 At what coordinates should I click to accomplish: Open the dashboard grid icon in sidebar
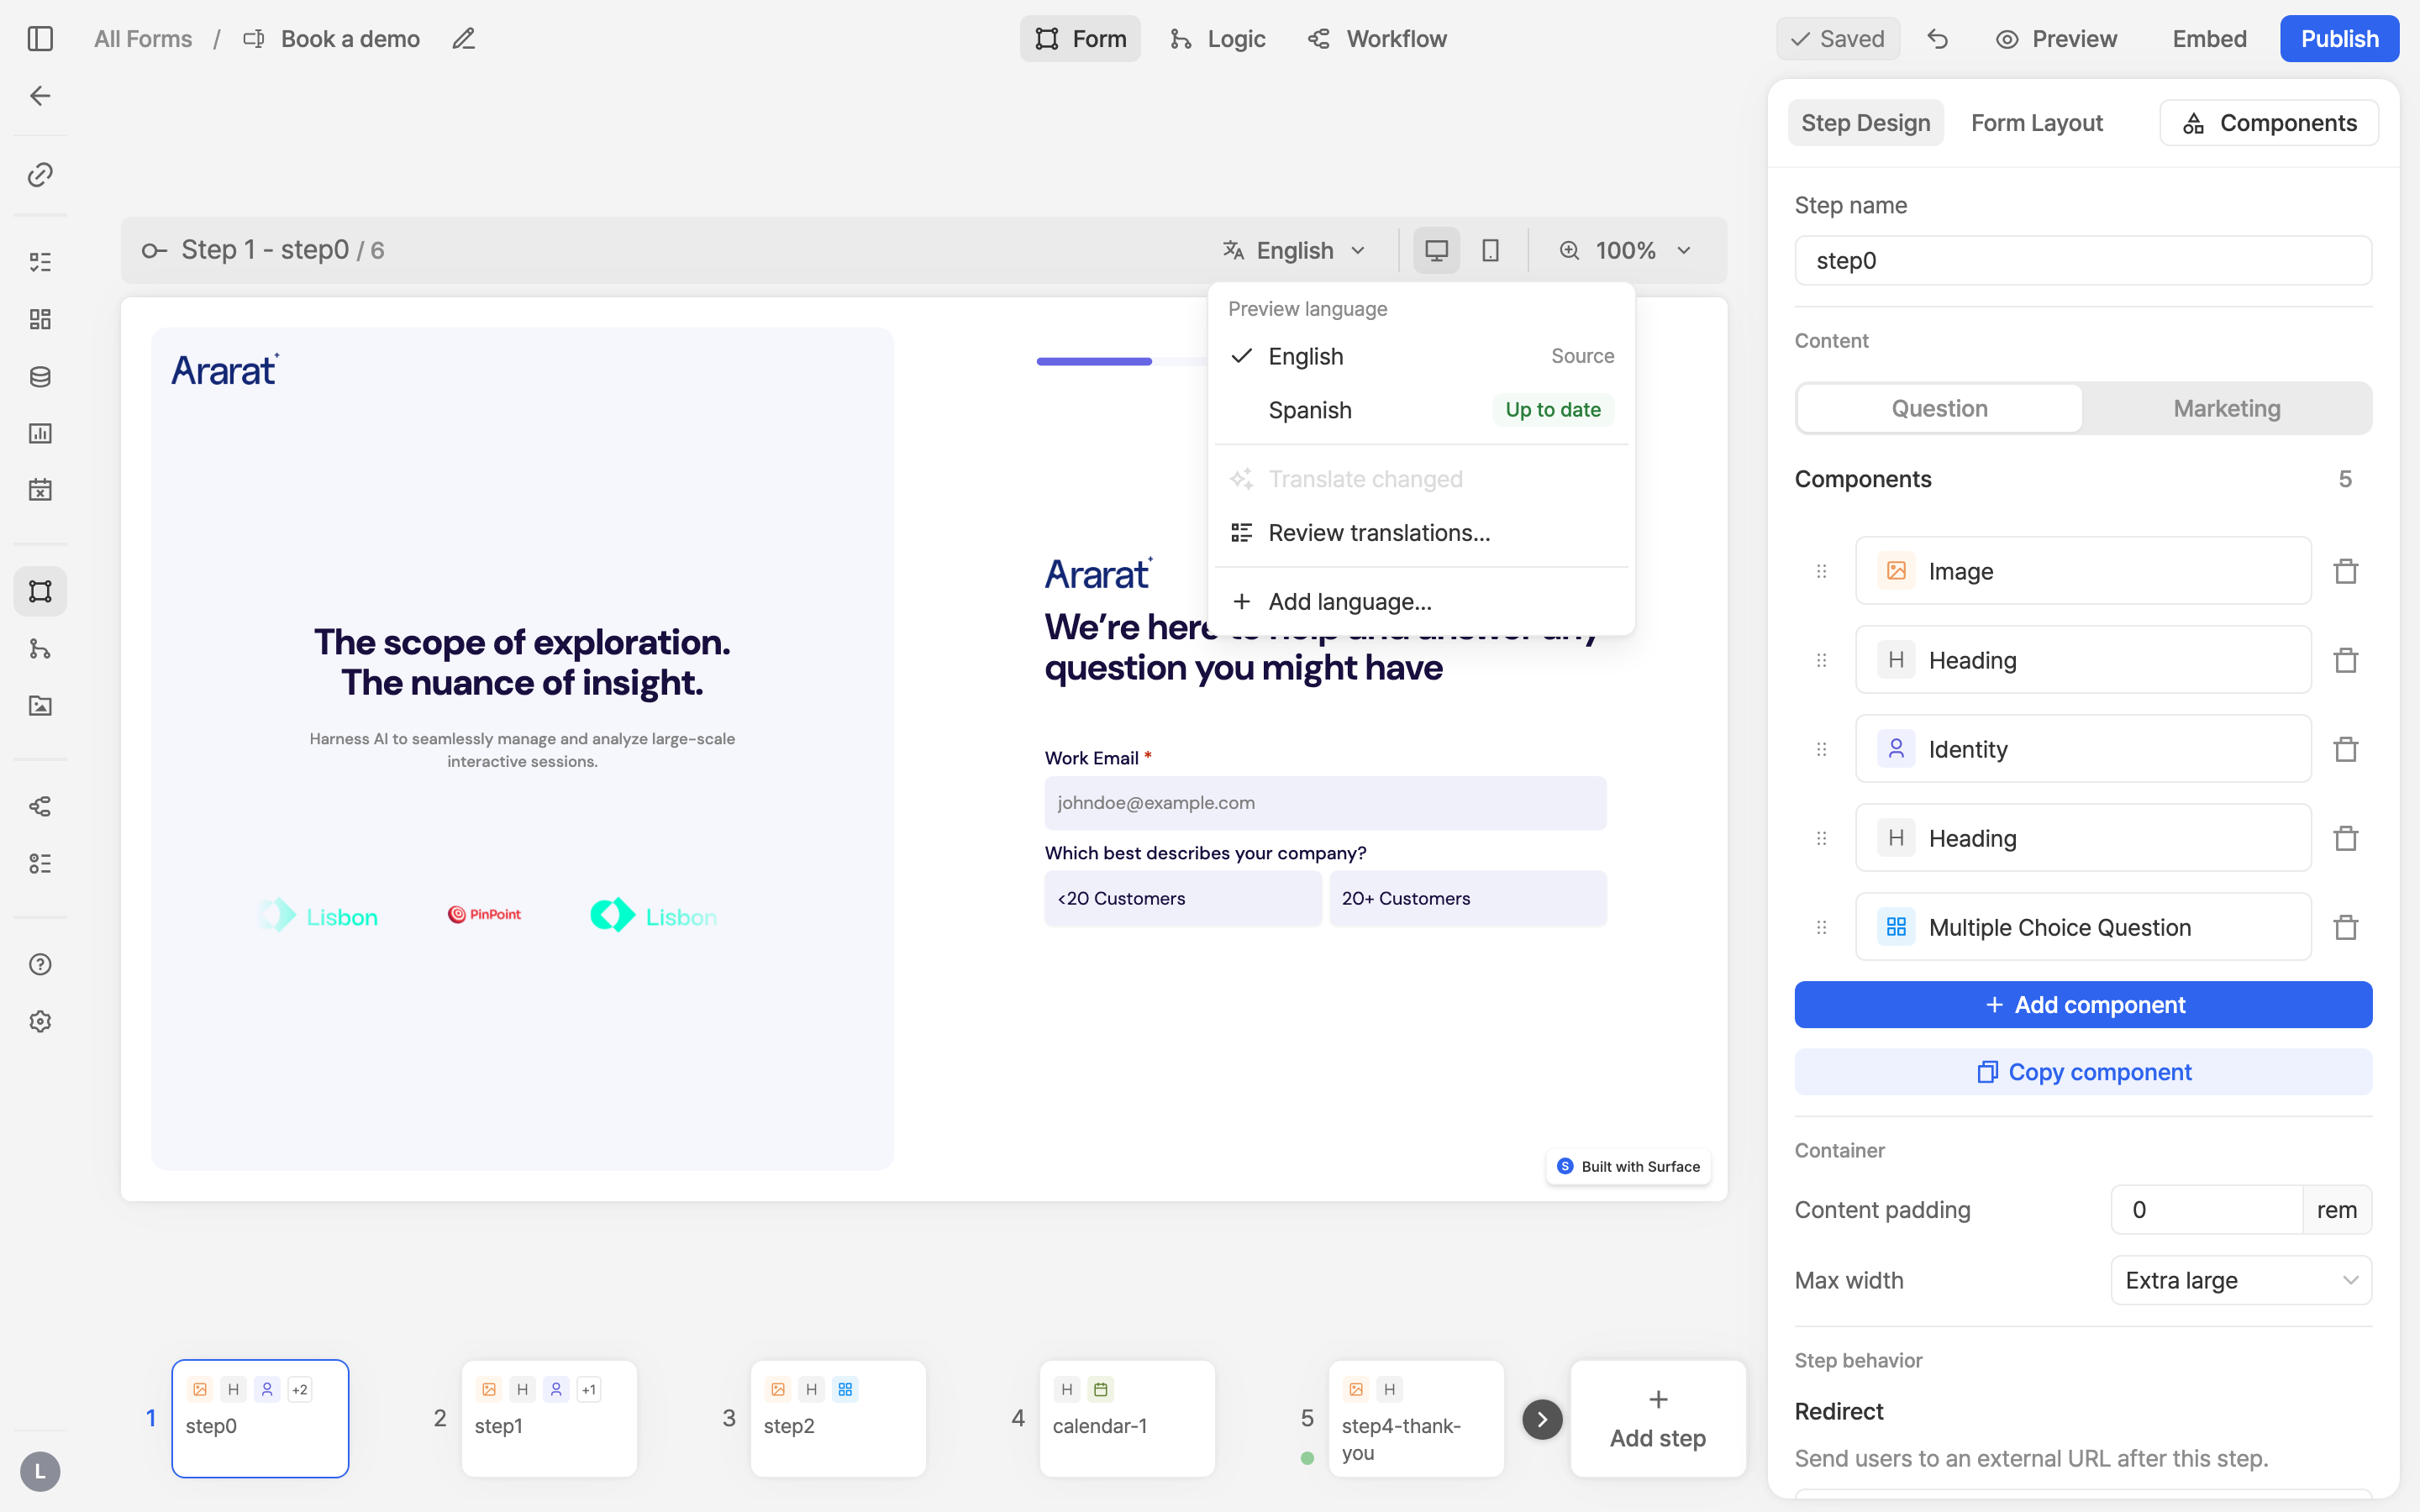tap(40, 319)
